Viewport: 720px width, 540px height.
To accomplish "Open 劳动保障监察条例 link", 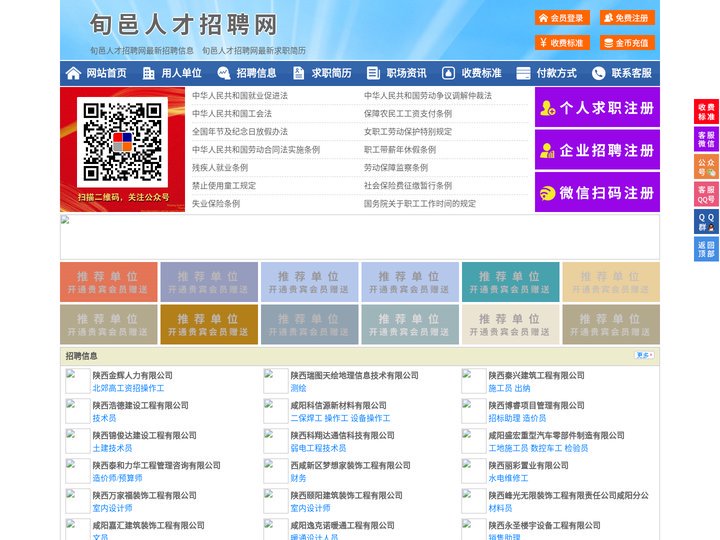I will (x=396, y=168).
